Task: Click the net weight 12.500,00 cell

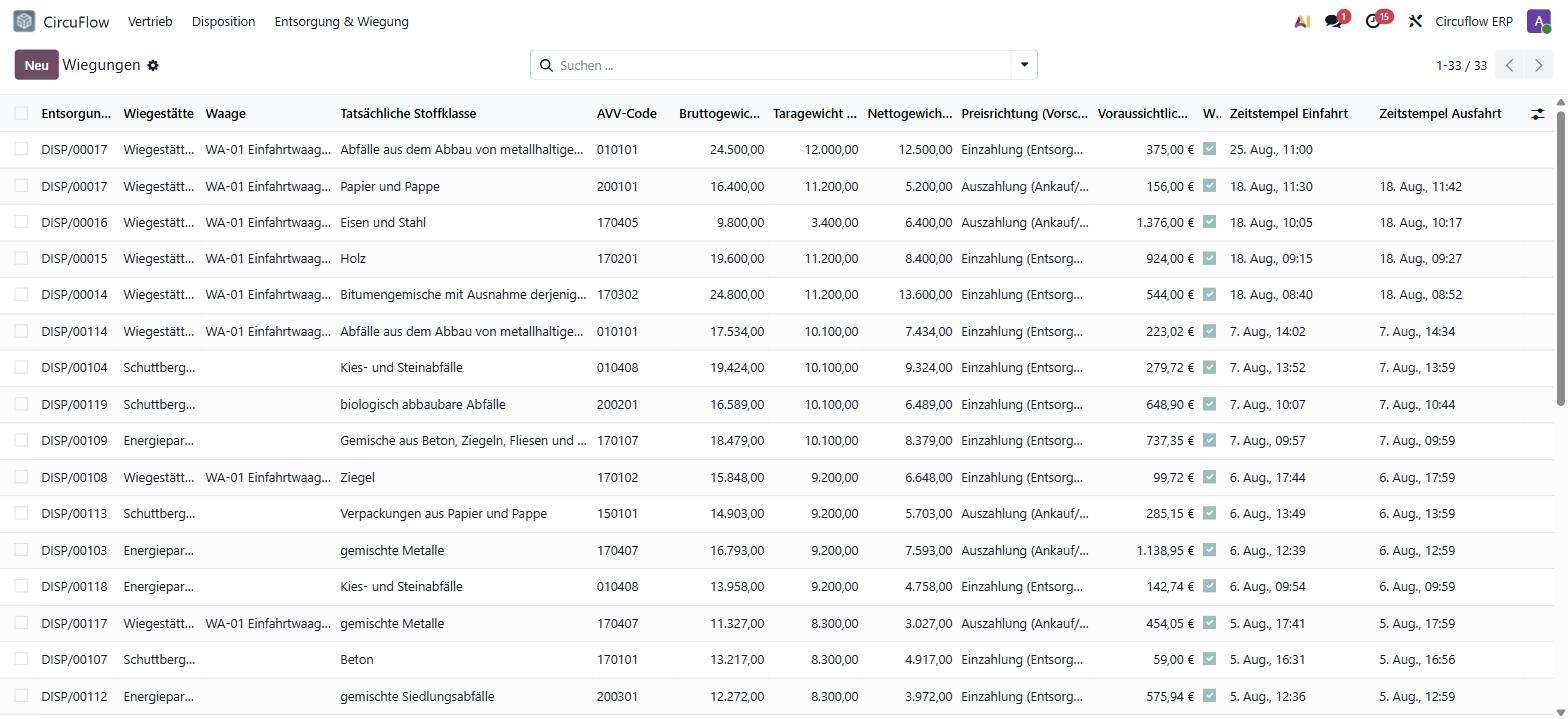Action: tap(925, 149)
